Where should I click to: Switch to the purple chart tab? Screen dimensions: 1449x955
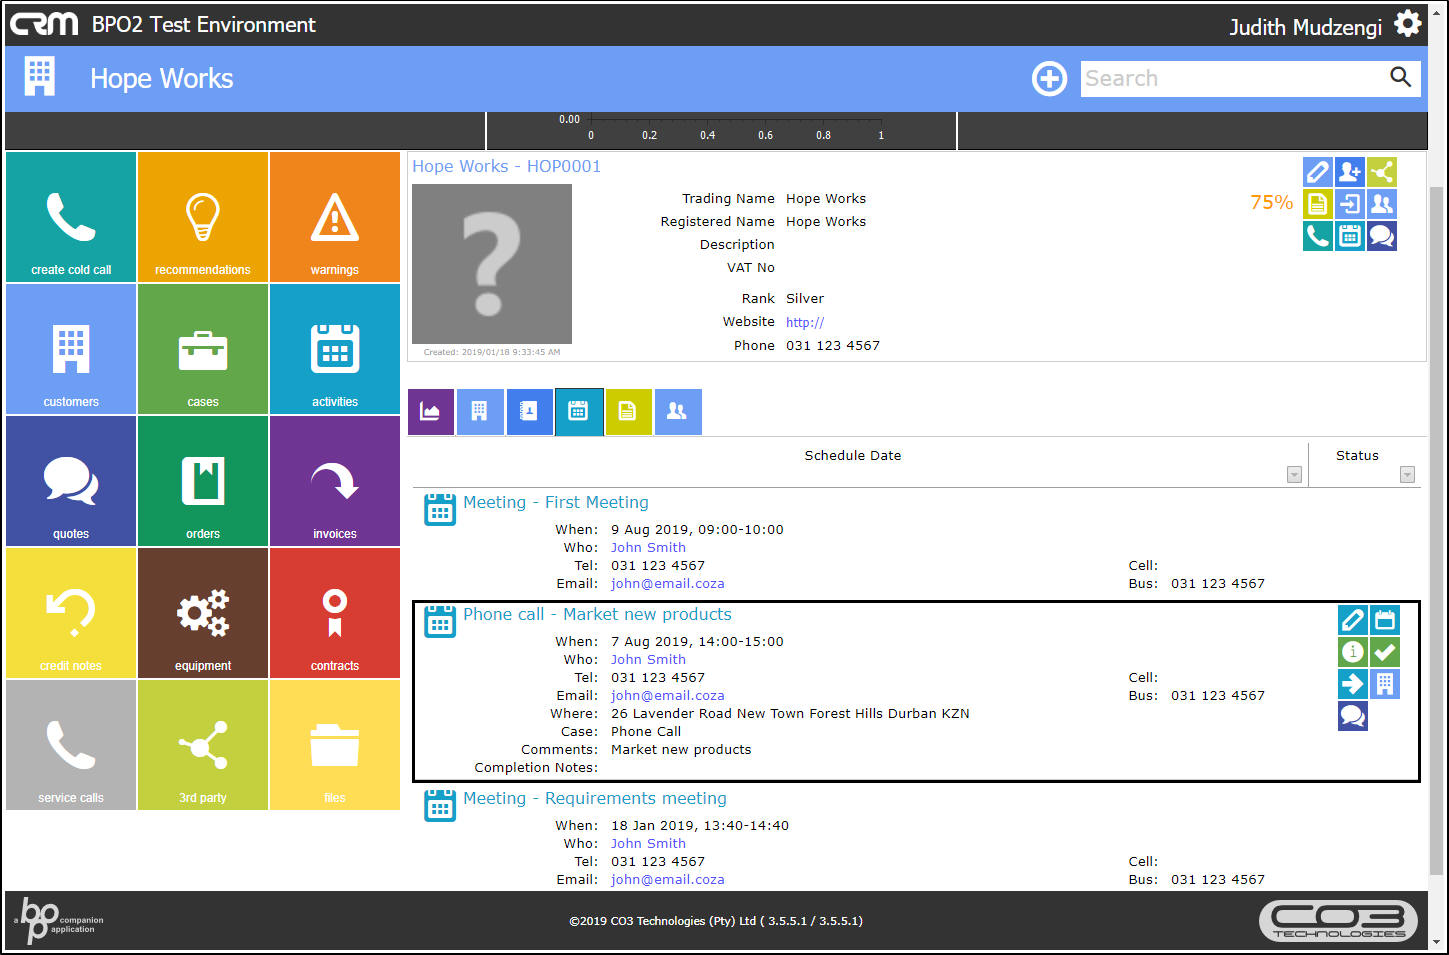[x=431, y=412]
